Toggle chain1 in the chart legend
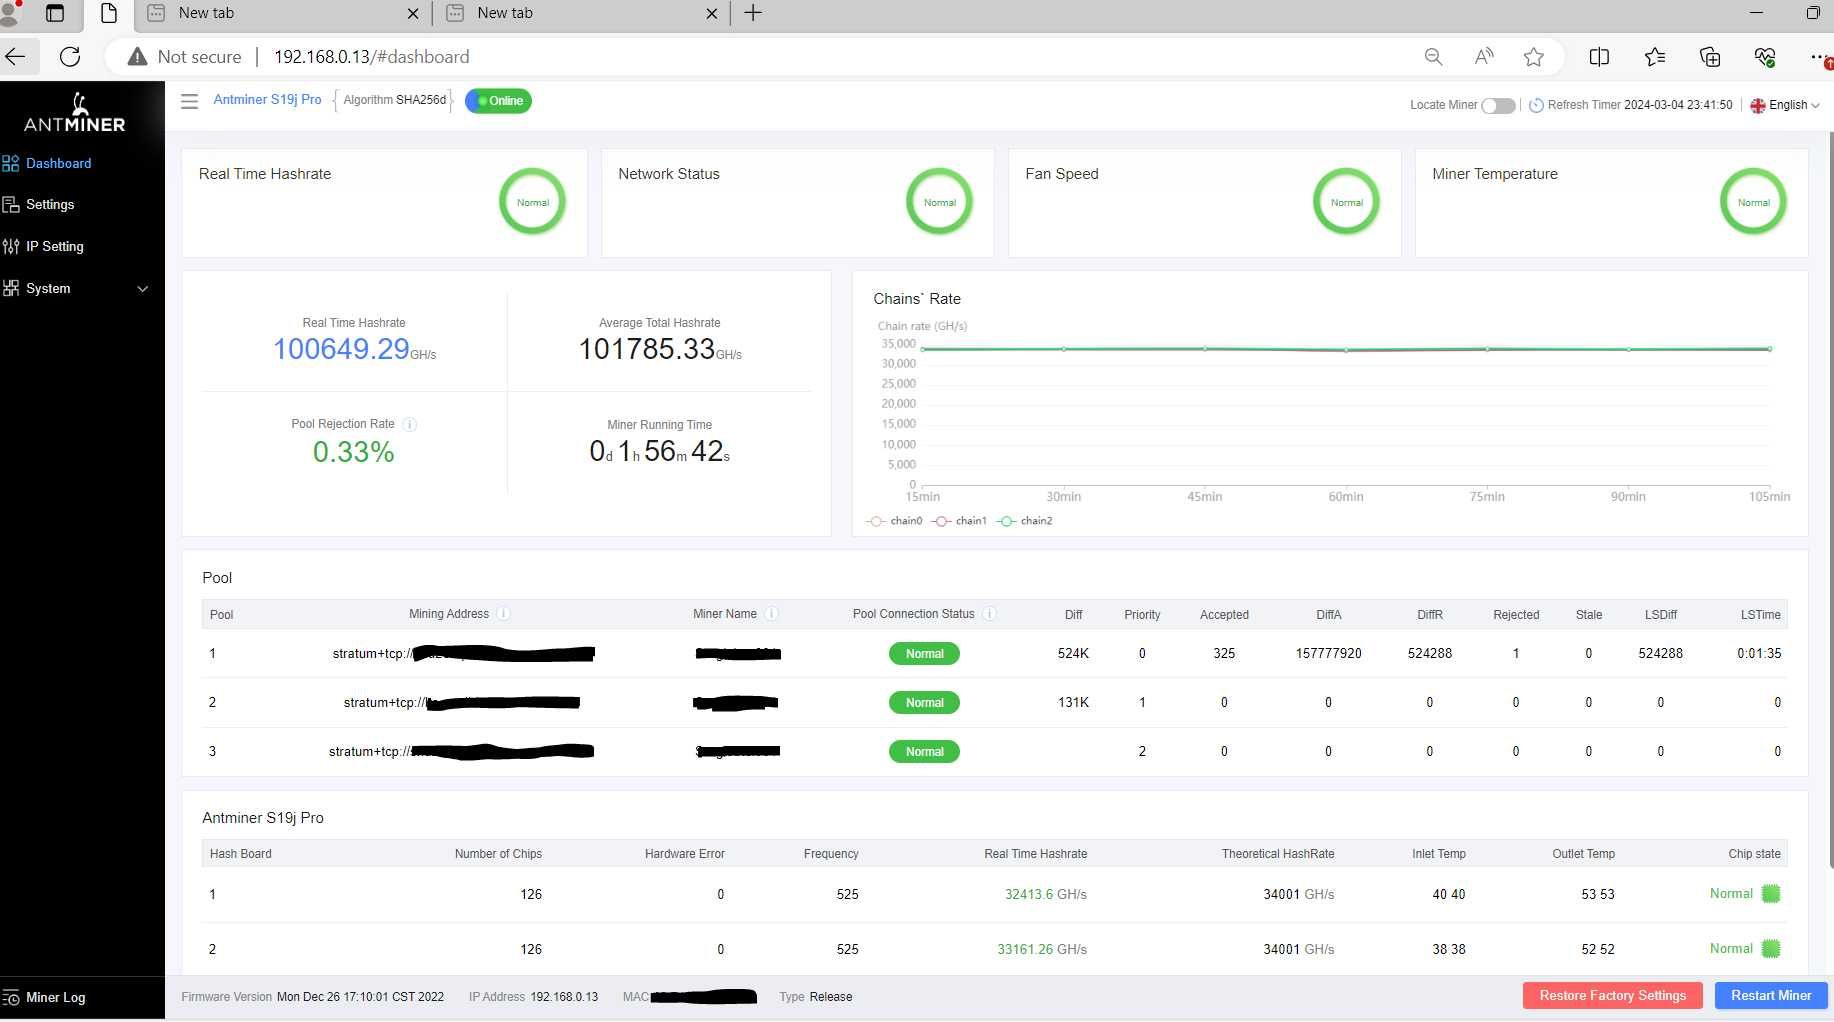 (960, 521)
